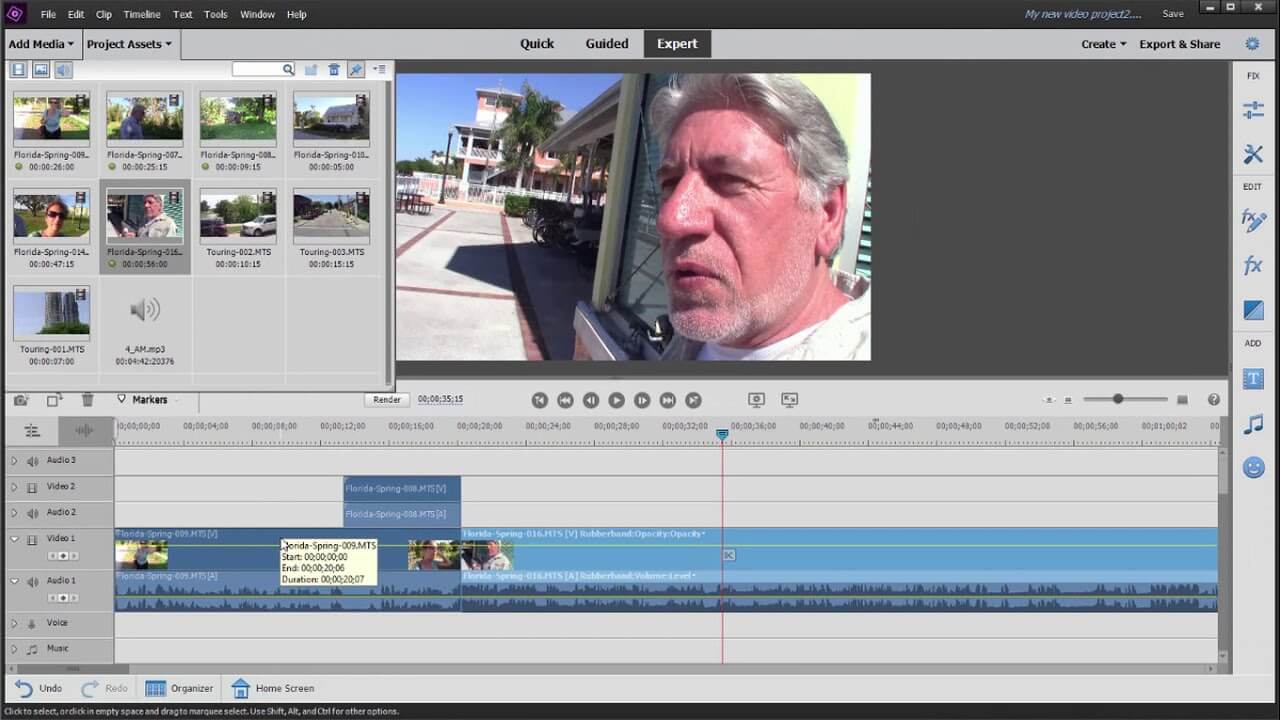Select the Tools icon in the Fix section
Screen dimensions: 1280x720
1254,154
